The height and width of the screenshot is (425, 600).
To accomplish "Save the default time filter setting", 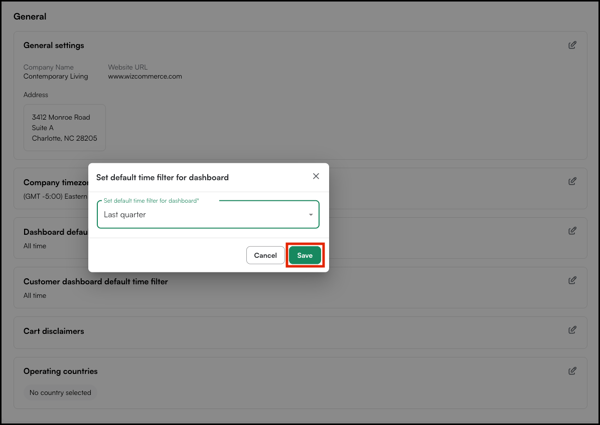I will click(x=305, y=255).
